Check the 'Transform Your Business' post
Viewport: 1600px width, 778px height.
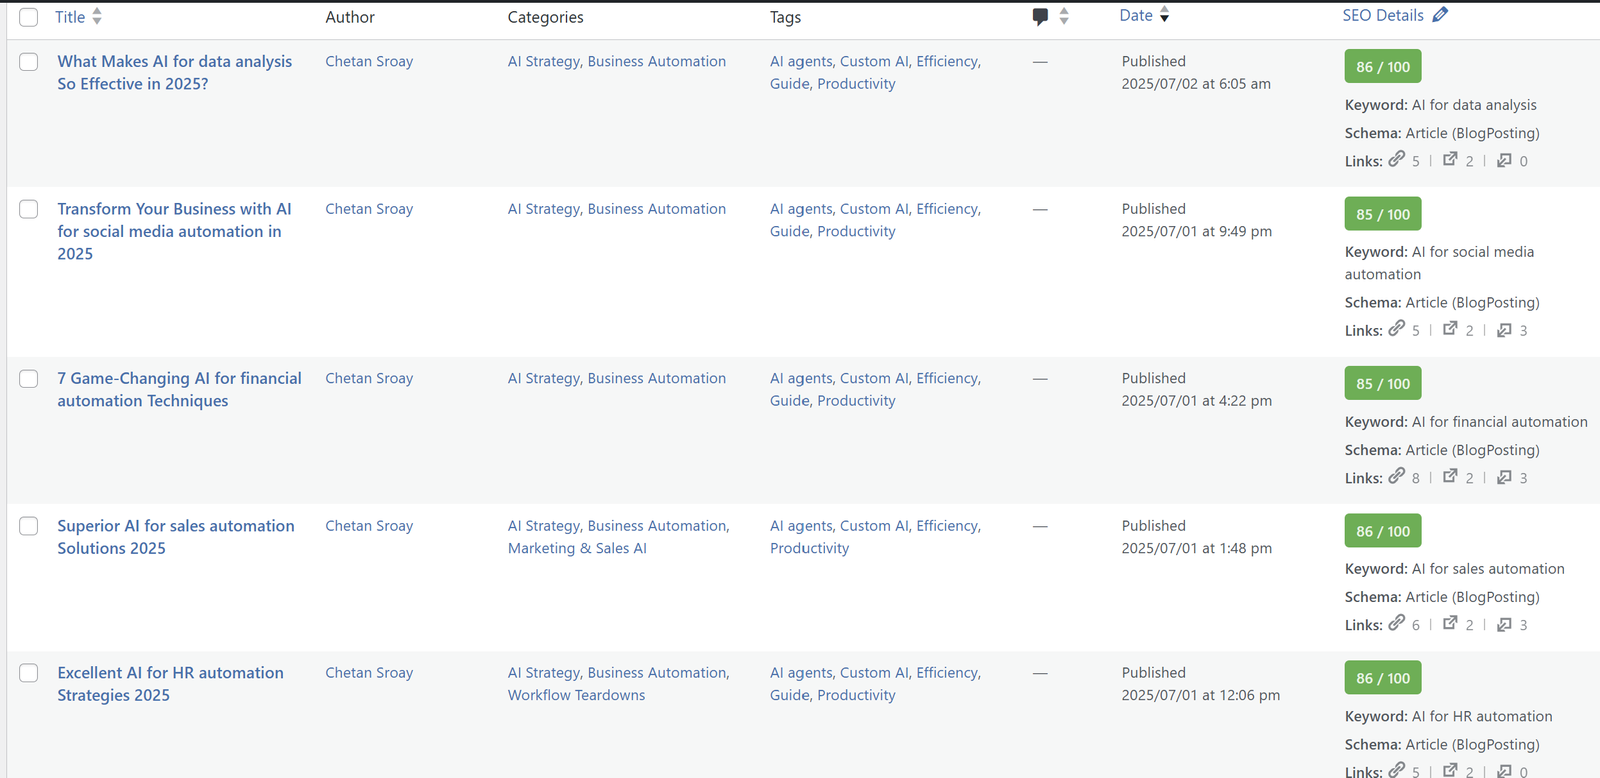29,209
